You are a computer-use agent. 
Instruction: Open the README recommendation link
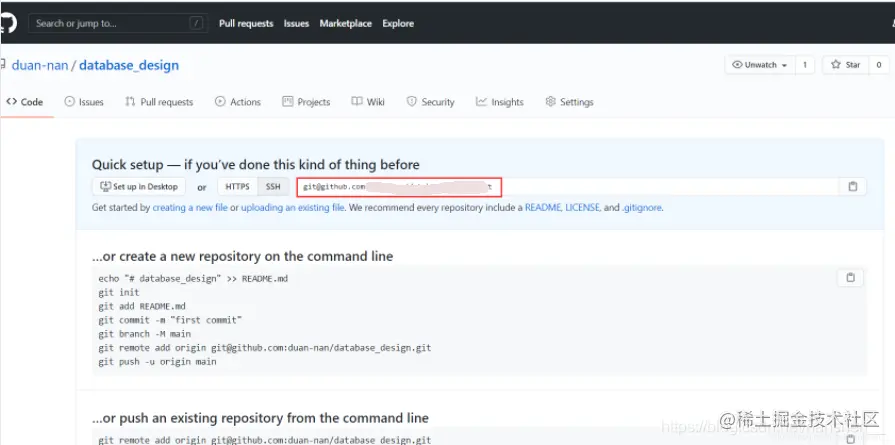point(543,208)
